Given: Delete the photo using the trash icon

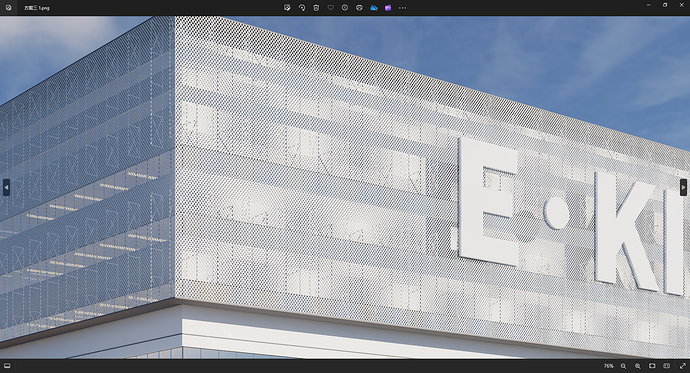Looking at the screenshot, I should point(316,7).
